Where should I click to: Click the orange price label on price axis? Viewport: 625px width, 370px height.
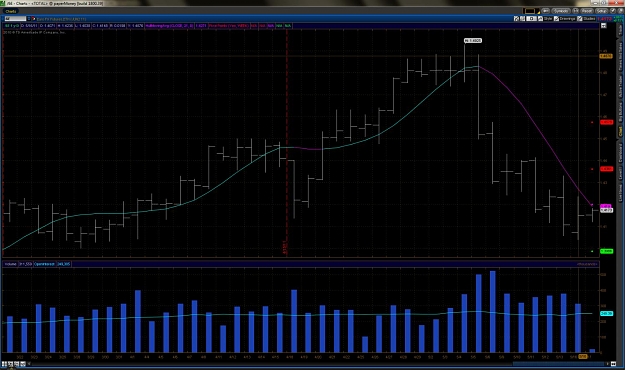[606, 56]
